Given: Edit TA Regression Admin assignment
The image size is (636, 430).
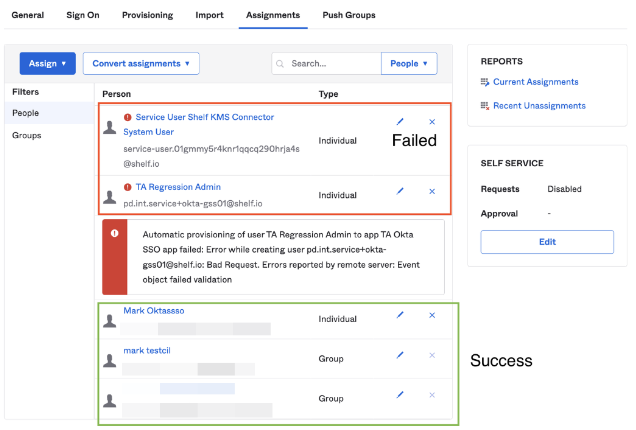Looking at the screenshot, I should (400, 191).
